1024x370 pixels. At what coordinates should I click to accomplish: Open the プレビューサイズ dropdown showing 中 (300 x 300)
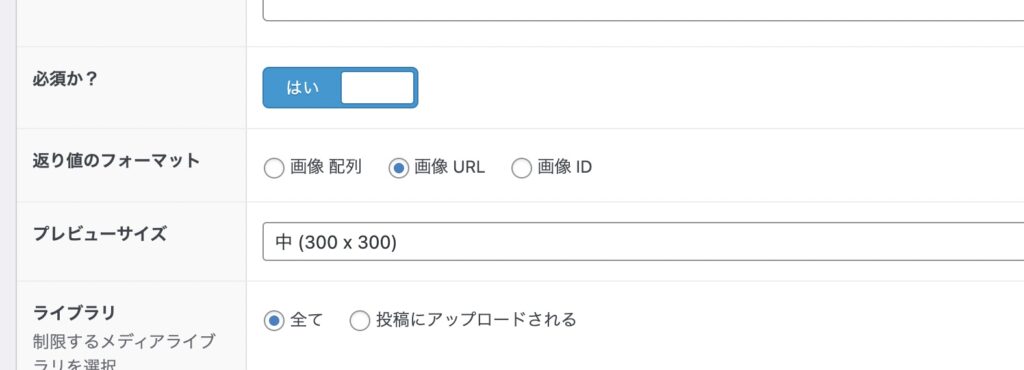[x=643, y=242]
